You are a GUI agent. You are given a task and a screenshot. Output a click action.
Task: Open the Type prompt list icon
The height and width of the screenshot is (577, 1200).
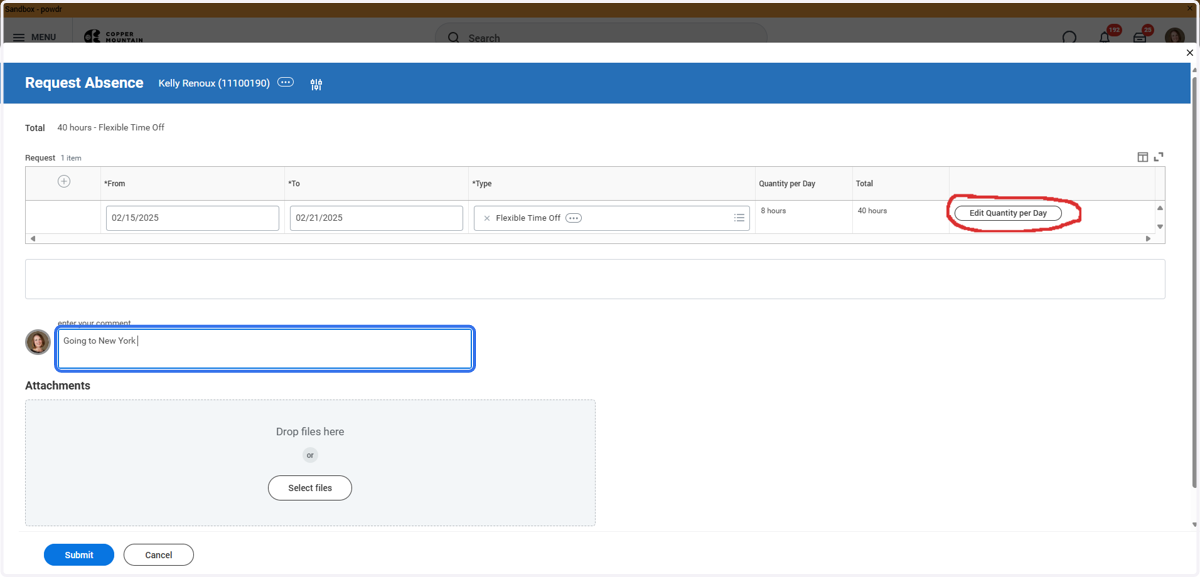pos(739,218)
